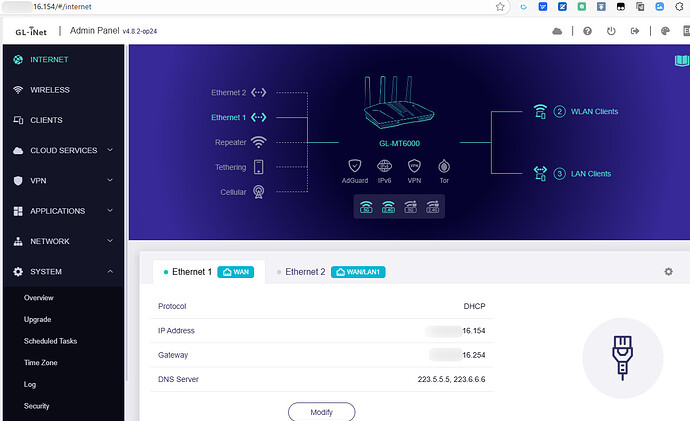Open LAN Clients link
690x421 pixels.
pyautogui.click(x=589, y=174)
